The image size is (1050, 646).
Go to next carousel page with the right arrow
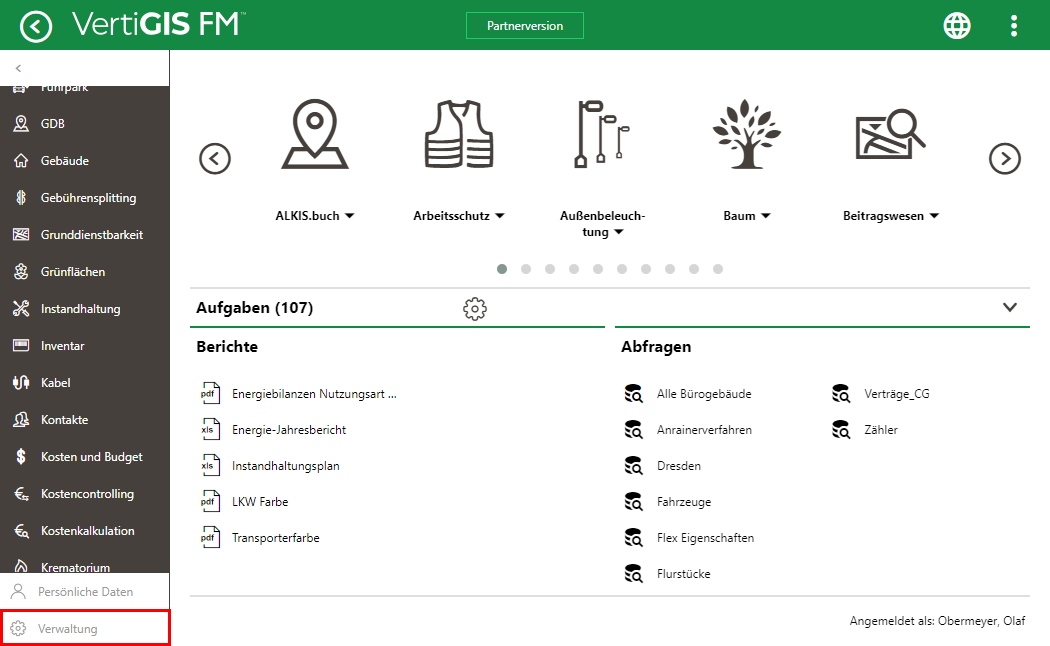[x=1004, y=158]
